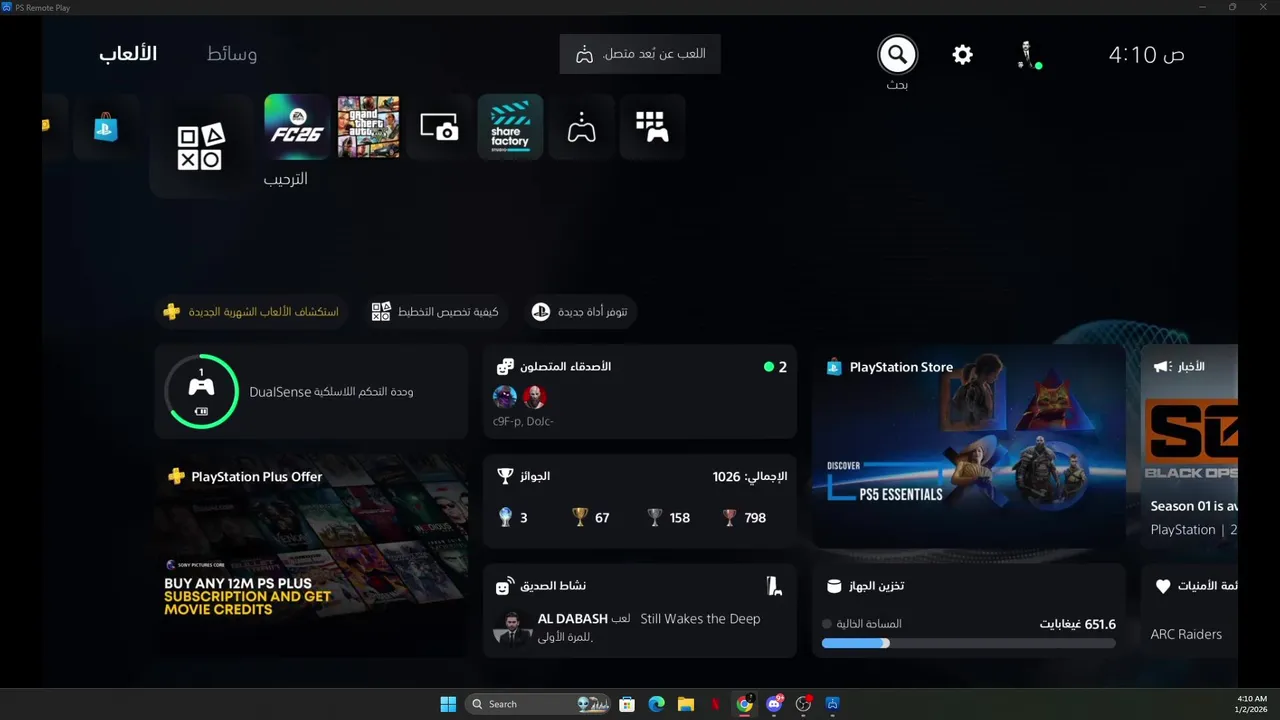
Task: Click the news megaphone icon
Action: pyautogui.click(x=1161, y=367)
